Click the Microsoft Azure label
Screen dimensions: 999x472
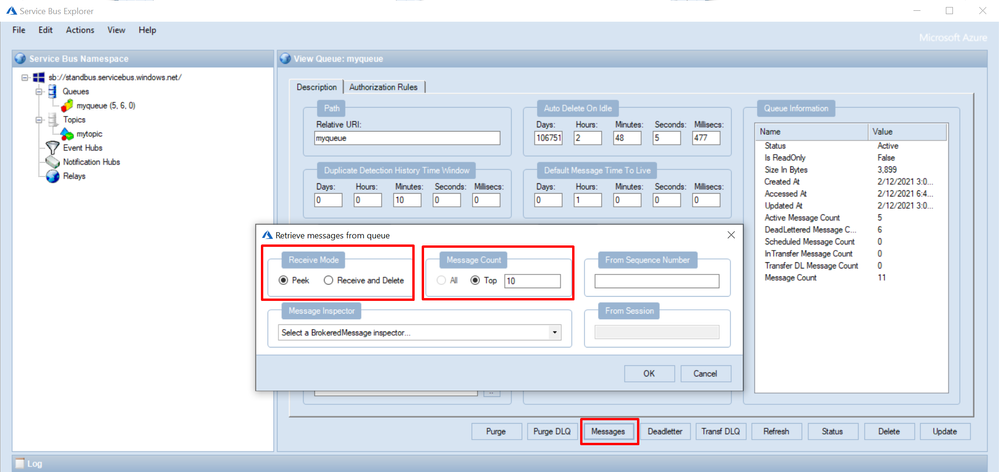coord(953,38)
